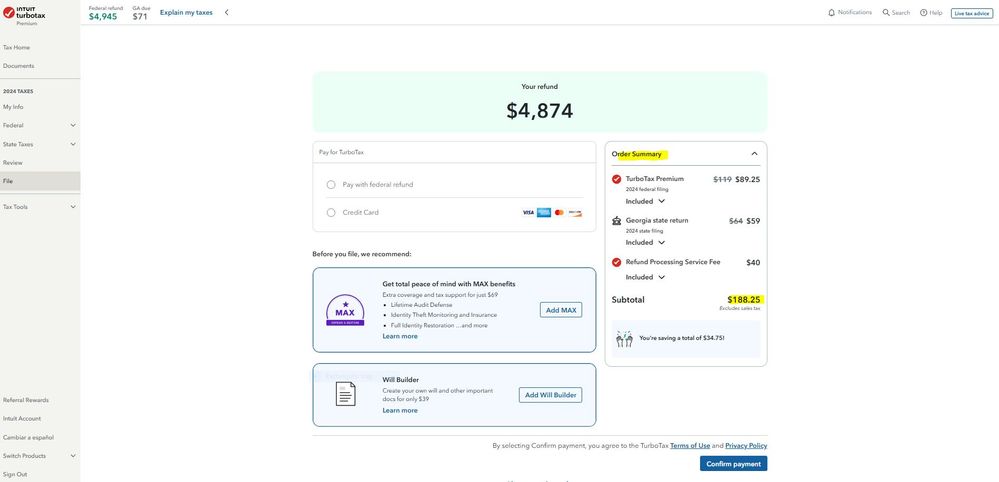
Task: Expand Included under Refund Processing Service Fee
Action: (645, 277)
